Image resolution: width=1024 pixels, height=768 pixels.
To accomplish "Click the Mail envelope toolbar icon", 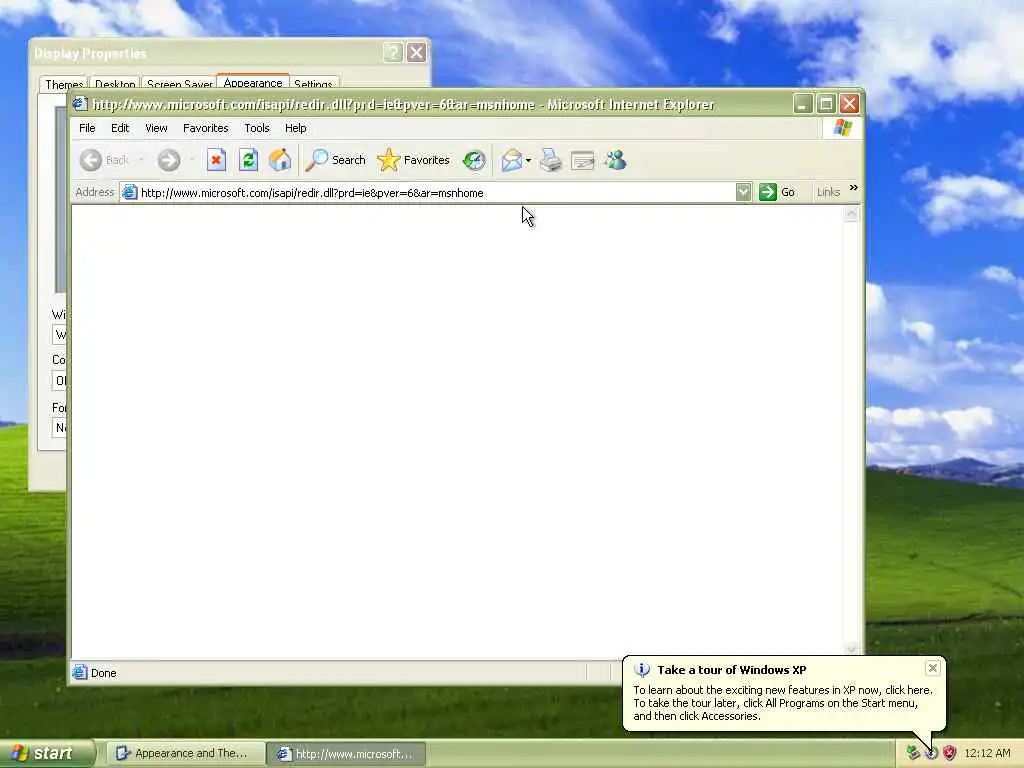I will click(512, 160).
